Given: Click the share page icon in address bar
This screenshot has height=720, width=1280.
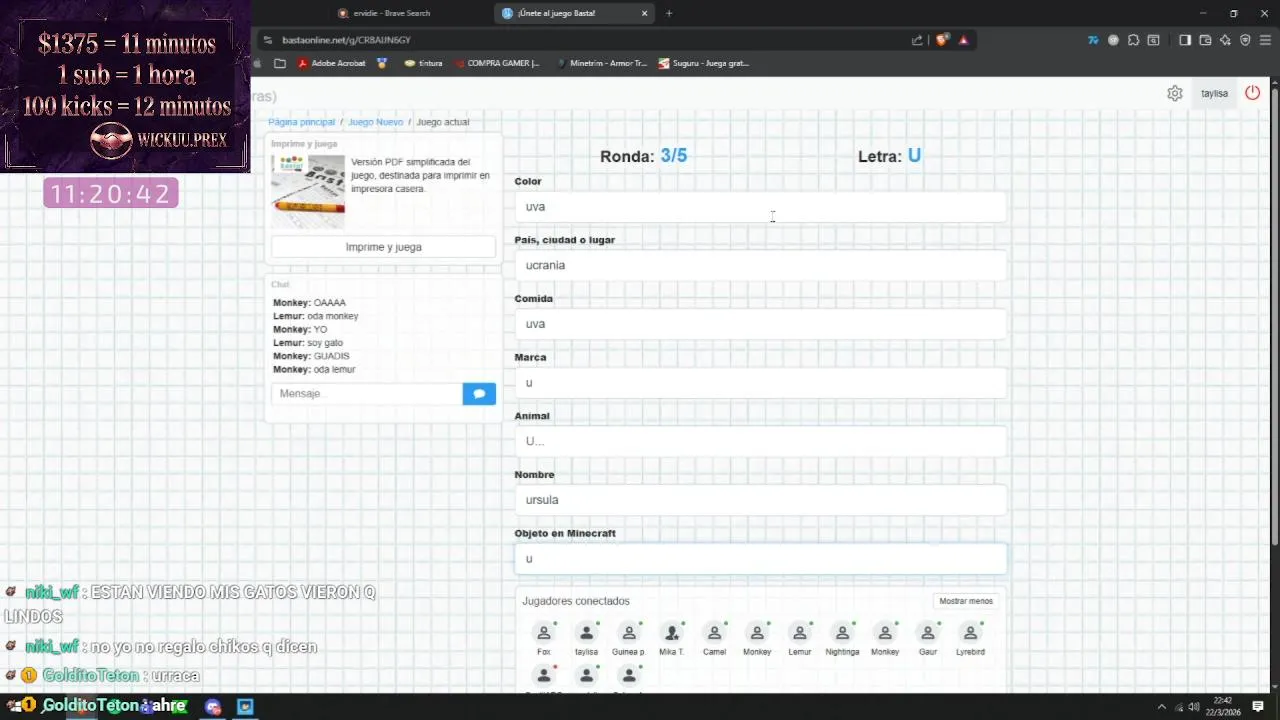Looking at the screenshot, I should pyautogui.click(x=917, y=40).
